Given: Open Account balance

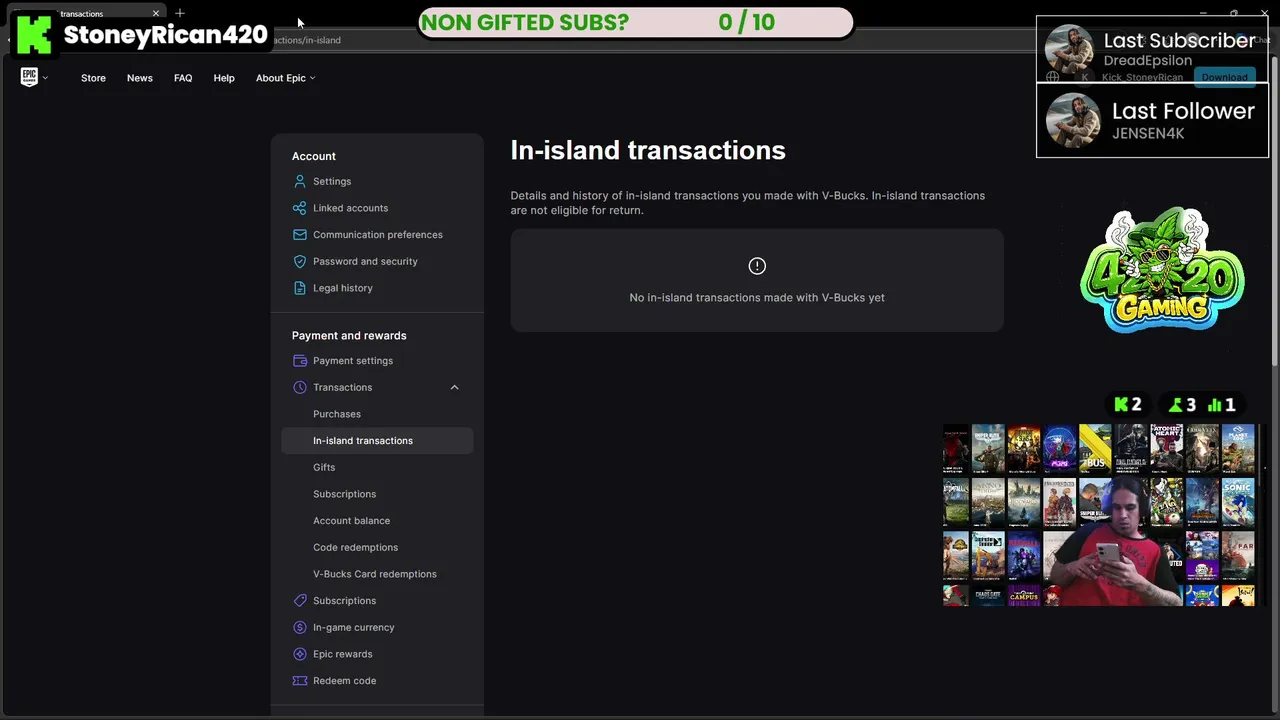Looking at the screenshot, I should click(x=351, y=521).
